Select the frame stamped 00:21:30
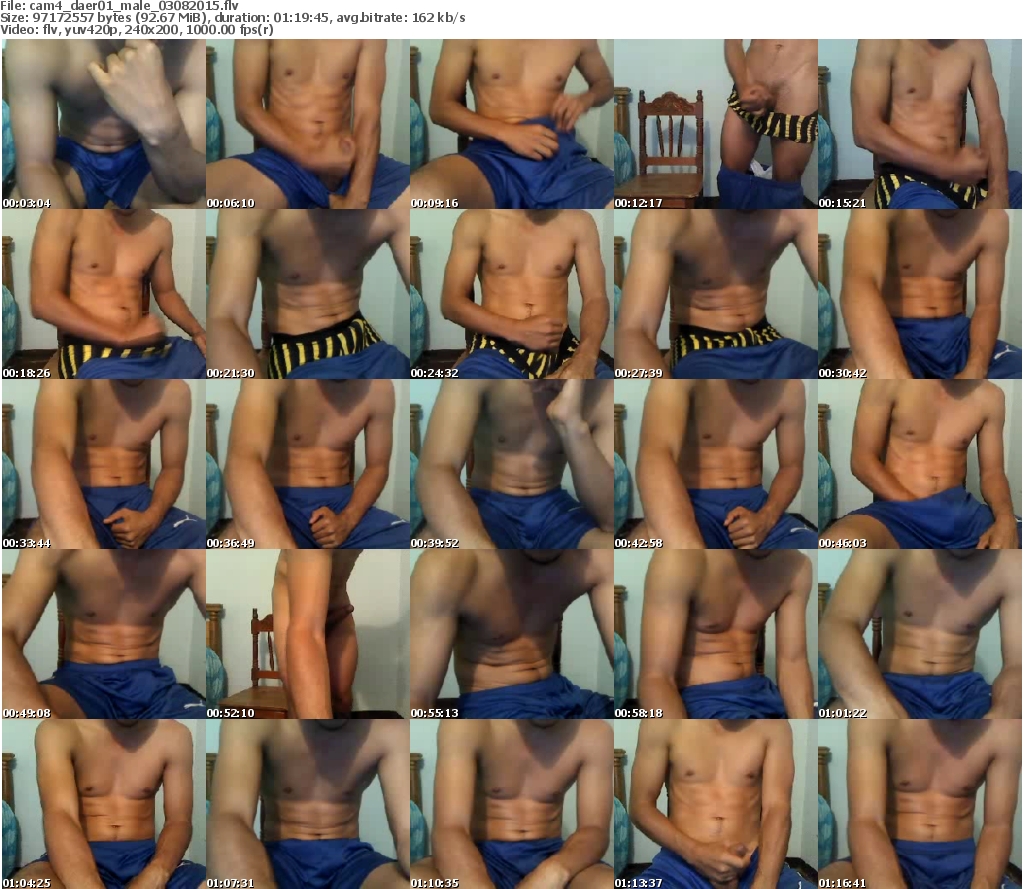The width and height of the screenshot is (1024, 889). click(x=308, y=294)
